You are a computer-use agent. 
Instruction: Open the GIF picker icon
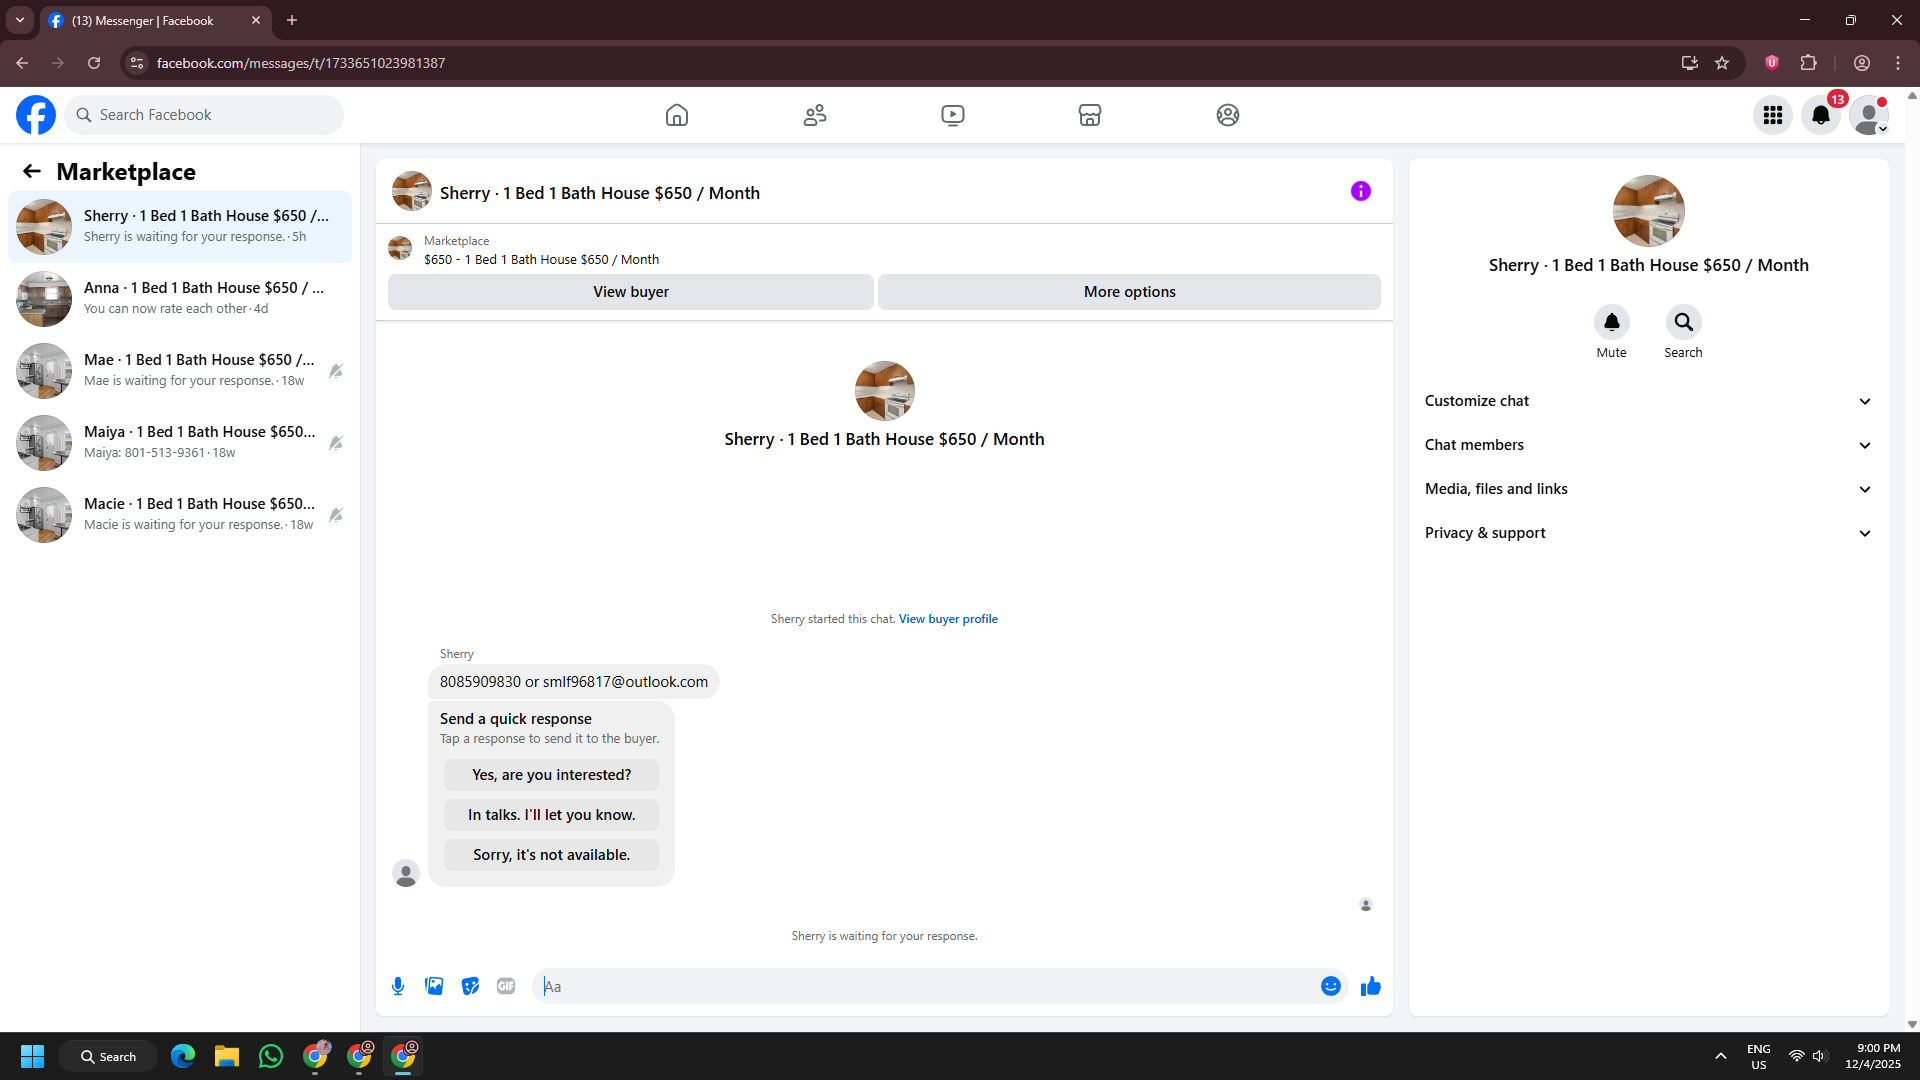click(506, 986)
